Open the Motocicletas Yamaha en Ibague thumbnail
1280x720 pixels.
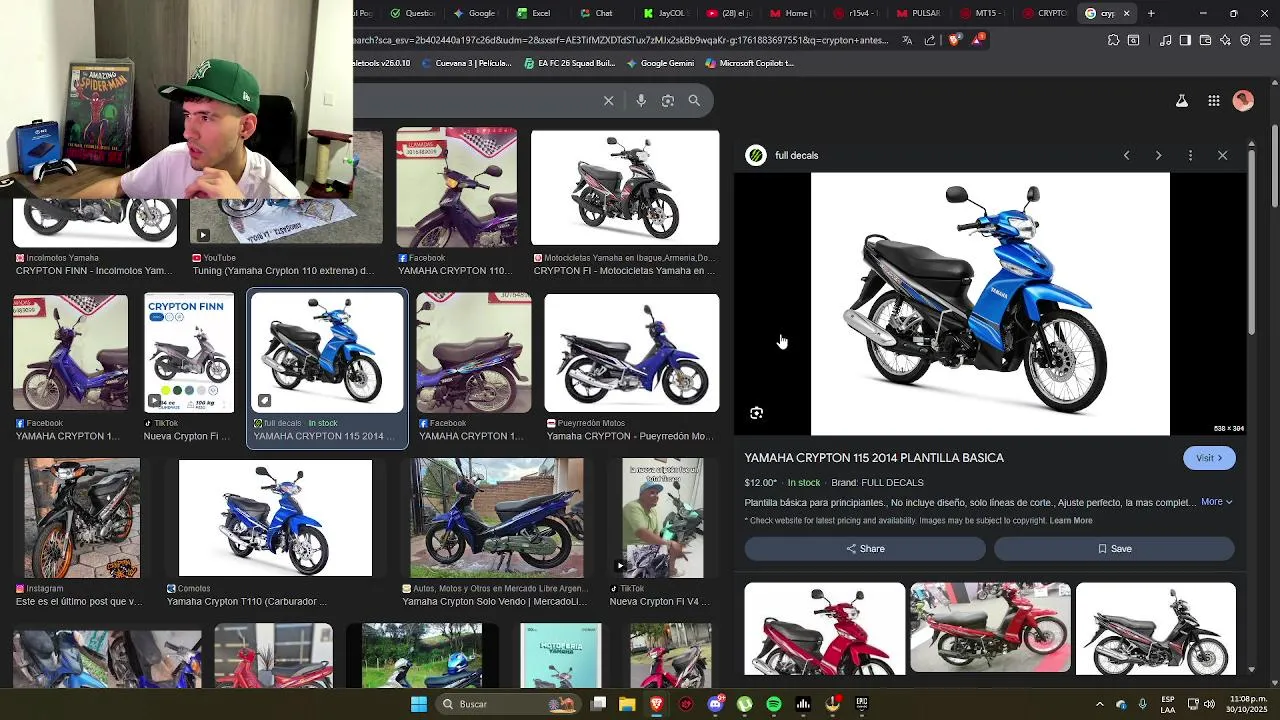(625, 187)
